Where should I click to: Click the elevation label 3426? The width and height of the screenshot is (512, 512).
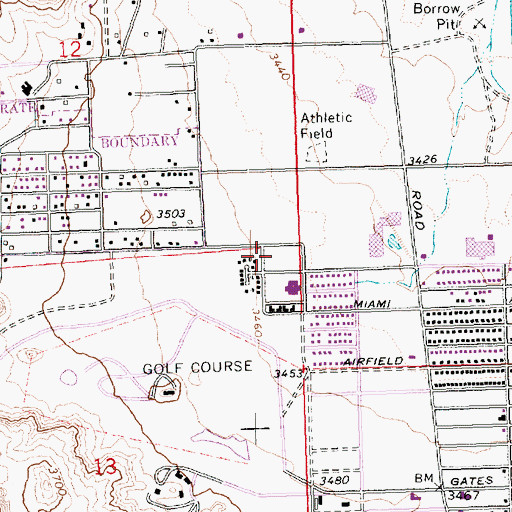pos(423,160)
